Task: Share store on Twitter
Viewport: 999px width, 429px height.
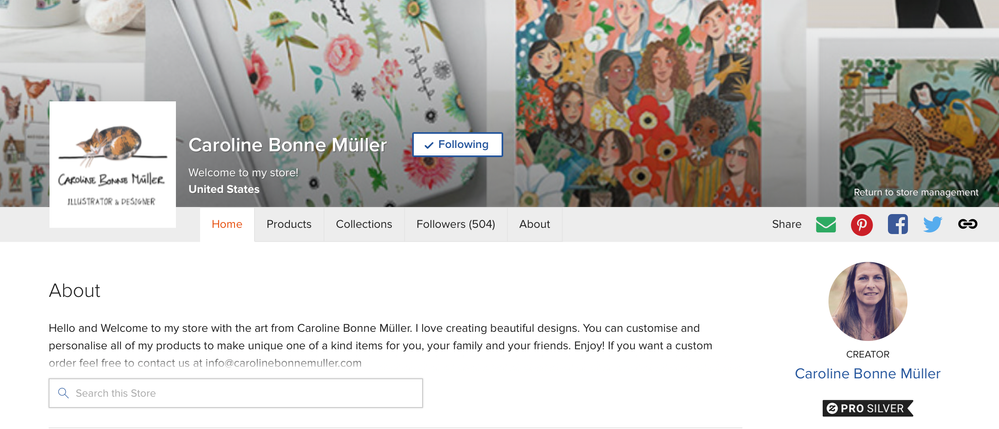Action: (x=933, y=224)
